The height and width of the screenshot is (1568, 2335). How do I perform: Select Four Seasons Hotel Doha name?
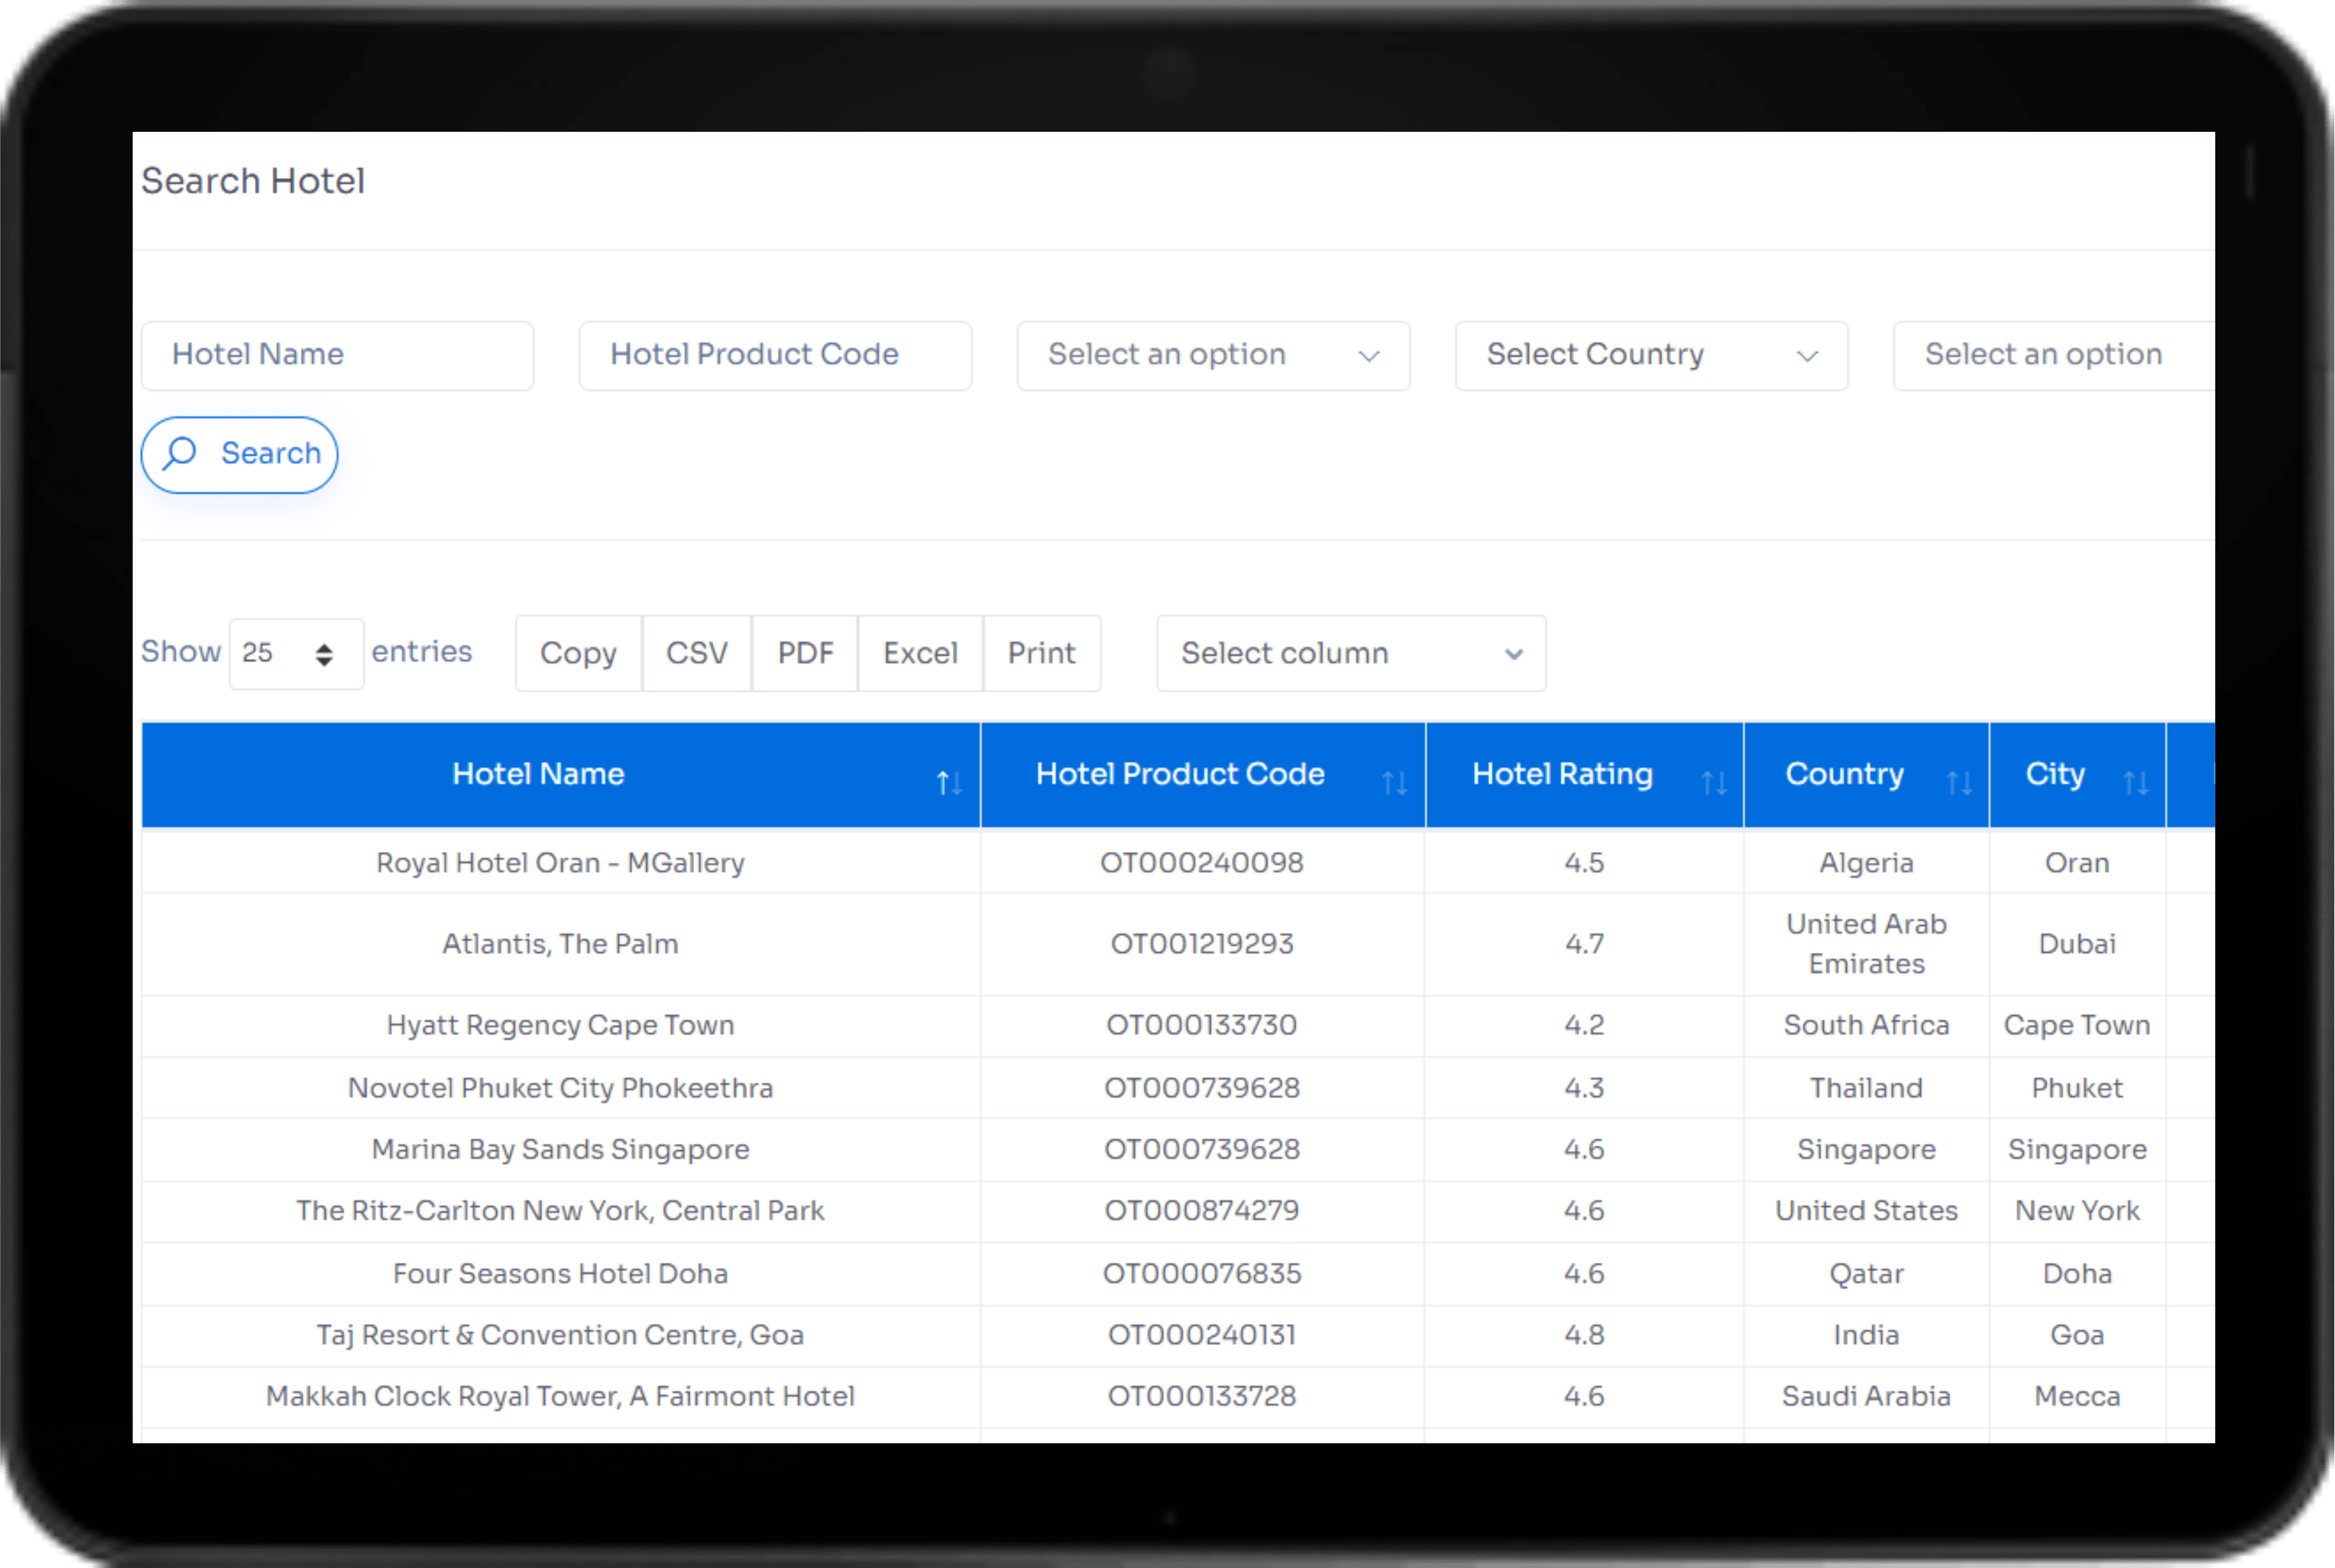click(560, 1273)
